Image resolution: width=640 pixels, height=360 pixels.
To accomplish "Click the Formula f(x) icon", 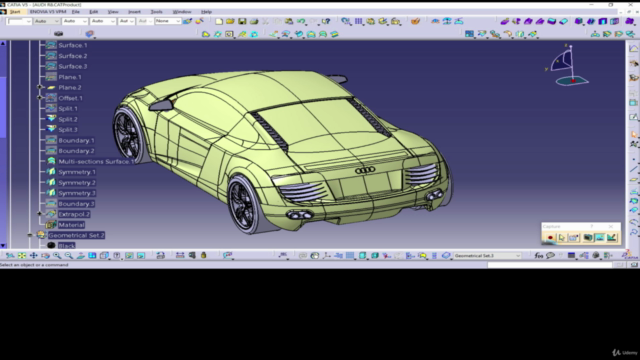I will click(x=539, y=256).
